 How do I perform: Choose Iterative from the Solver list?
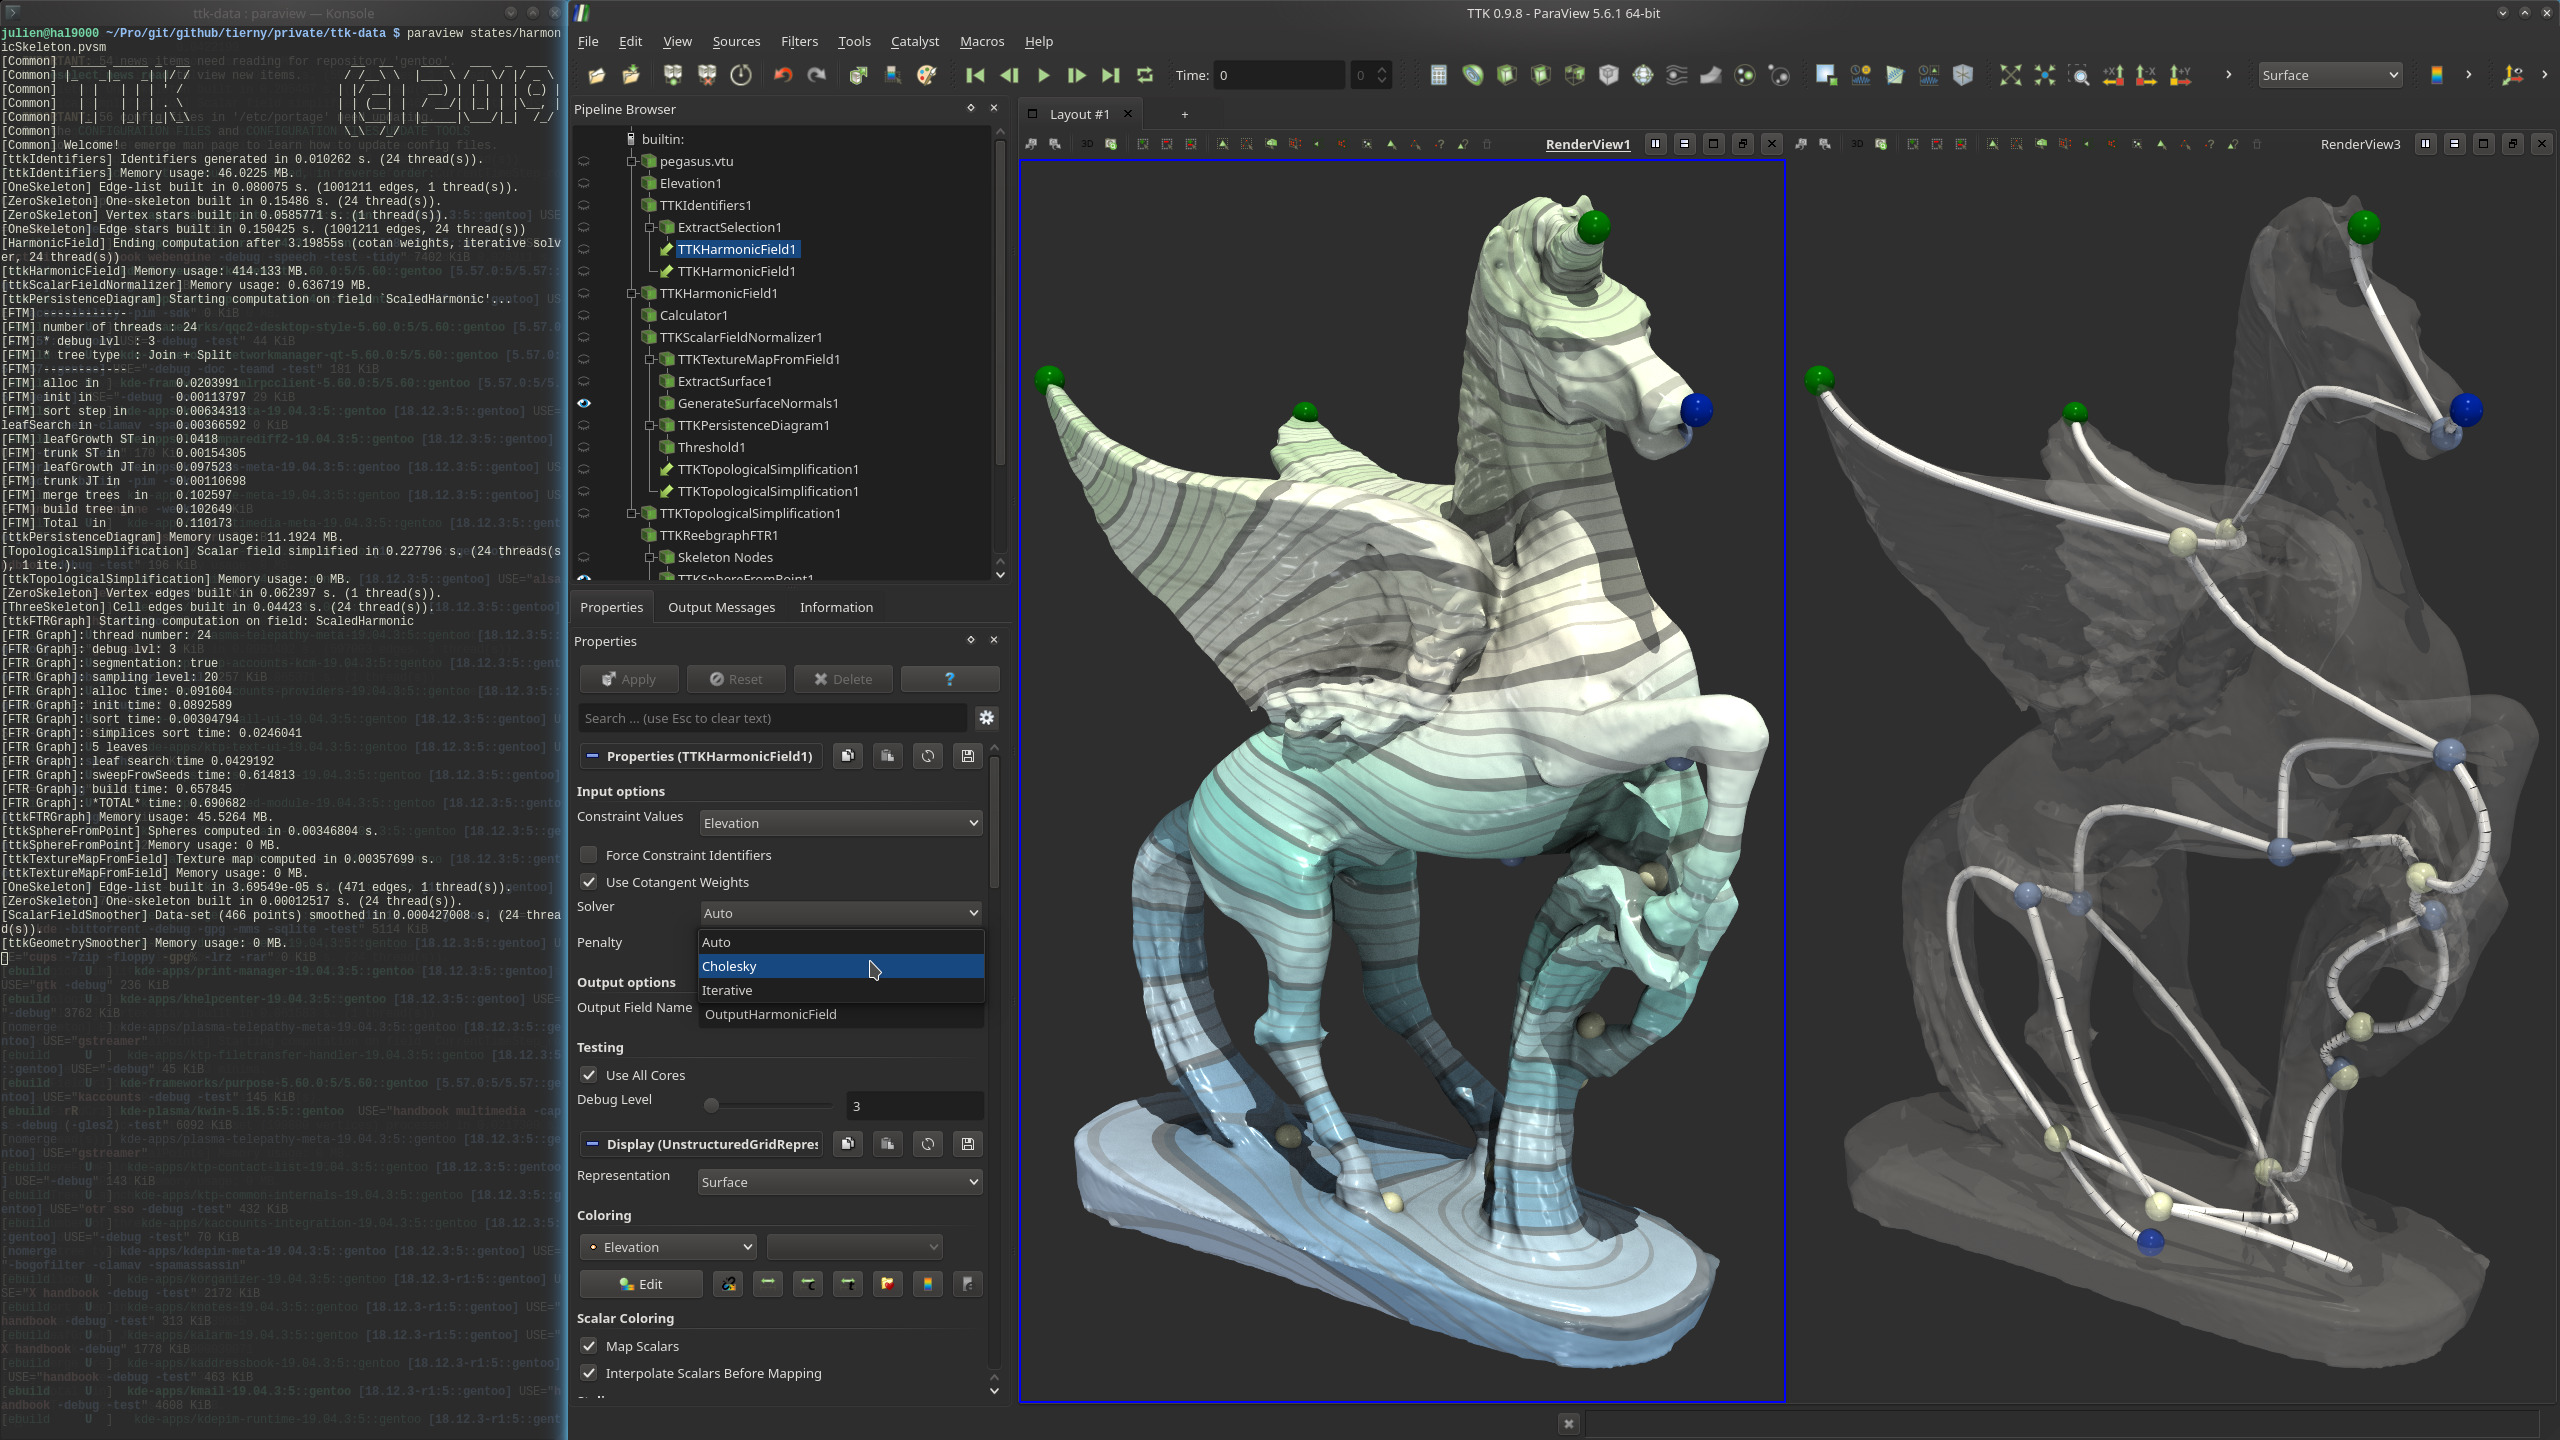pyautogui.click(x=841, y=990)
